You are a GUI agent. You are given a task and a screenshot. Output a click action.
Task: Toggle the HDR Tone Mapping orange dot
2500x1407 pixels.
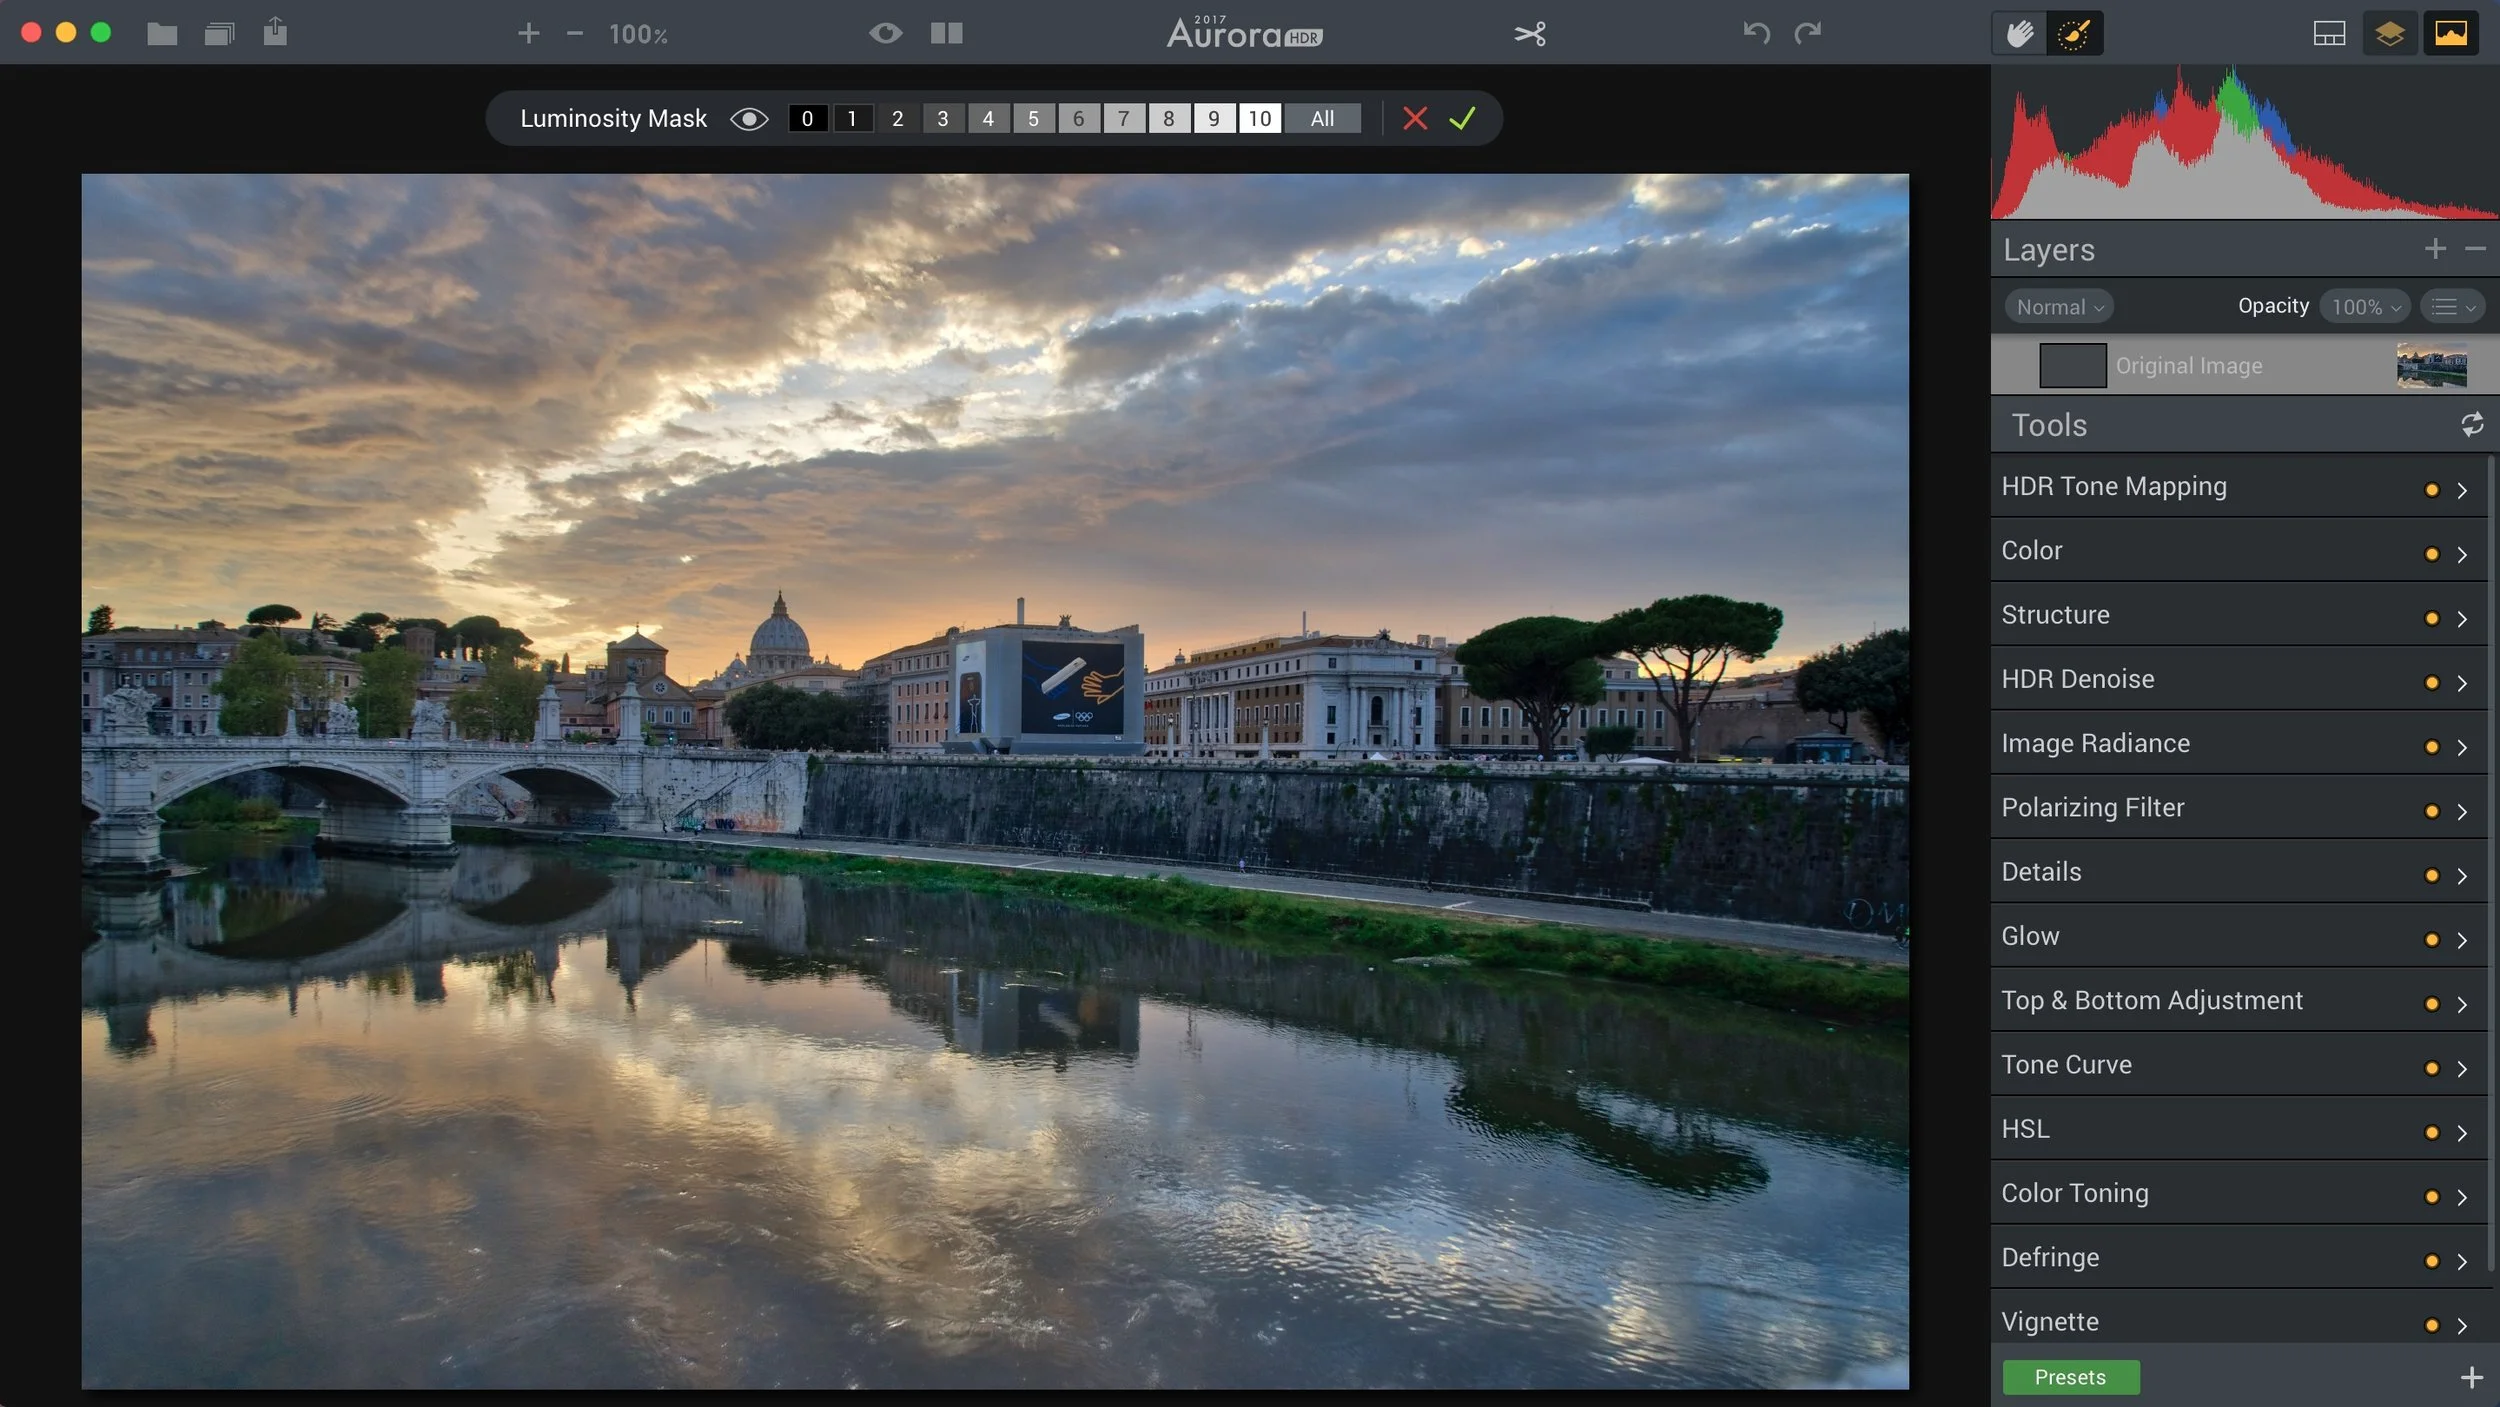pos(2431,490)
